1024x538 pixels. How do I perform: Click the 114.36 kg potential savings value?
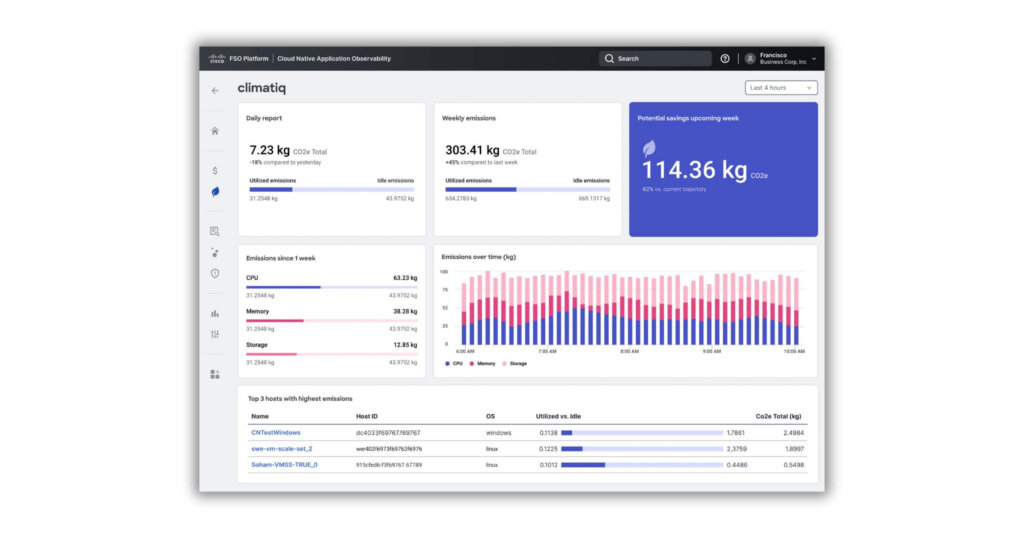point(695,170)
